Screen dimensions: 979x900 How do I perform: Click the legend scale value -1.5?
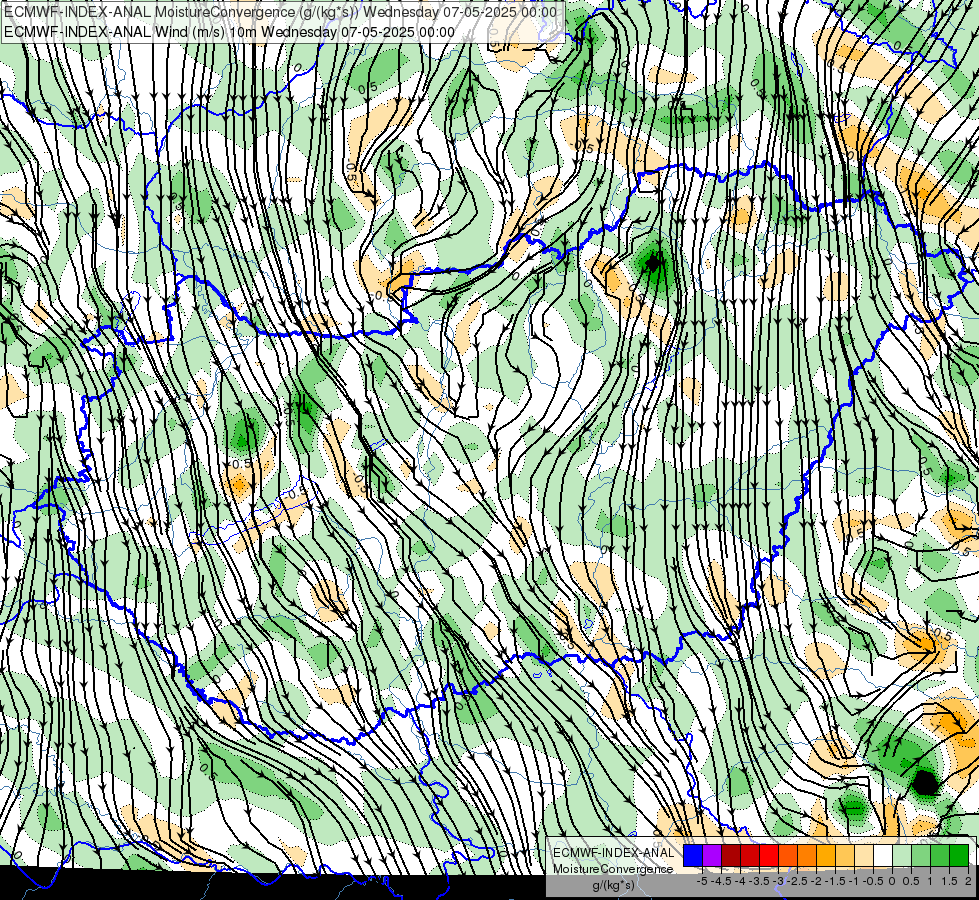835,881
